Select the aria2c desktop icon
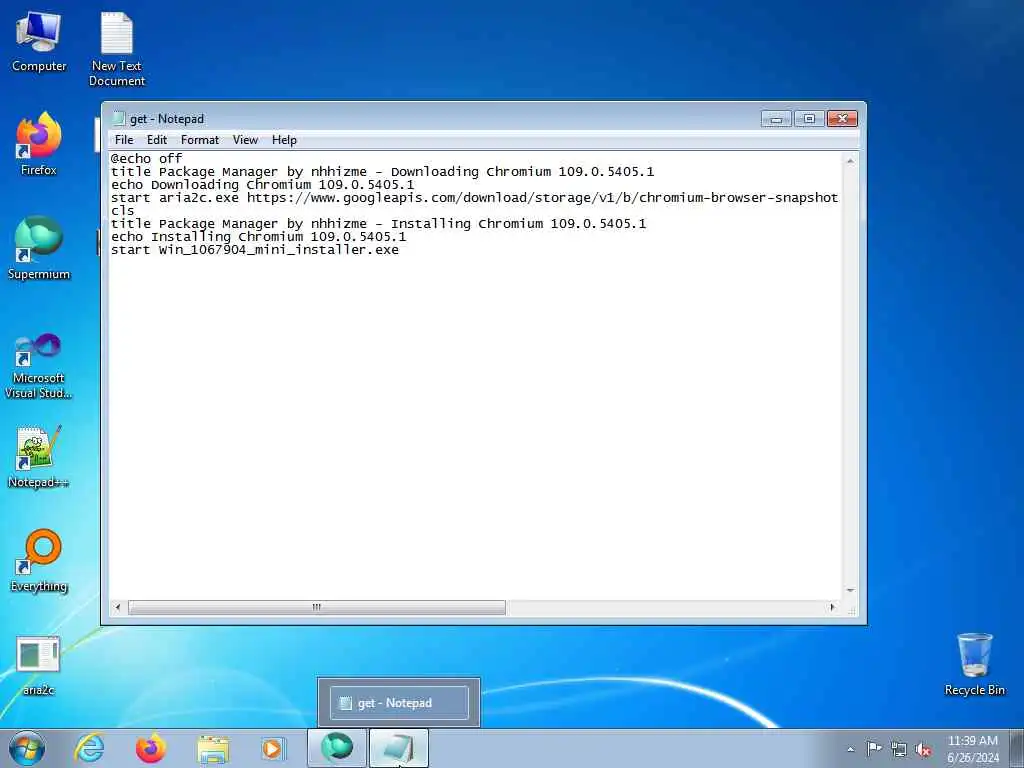Screen dimensions: 1024x768 39,666
